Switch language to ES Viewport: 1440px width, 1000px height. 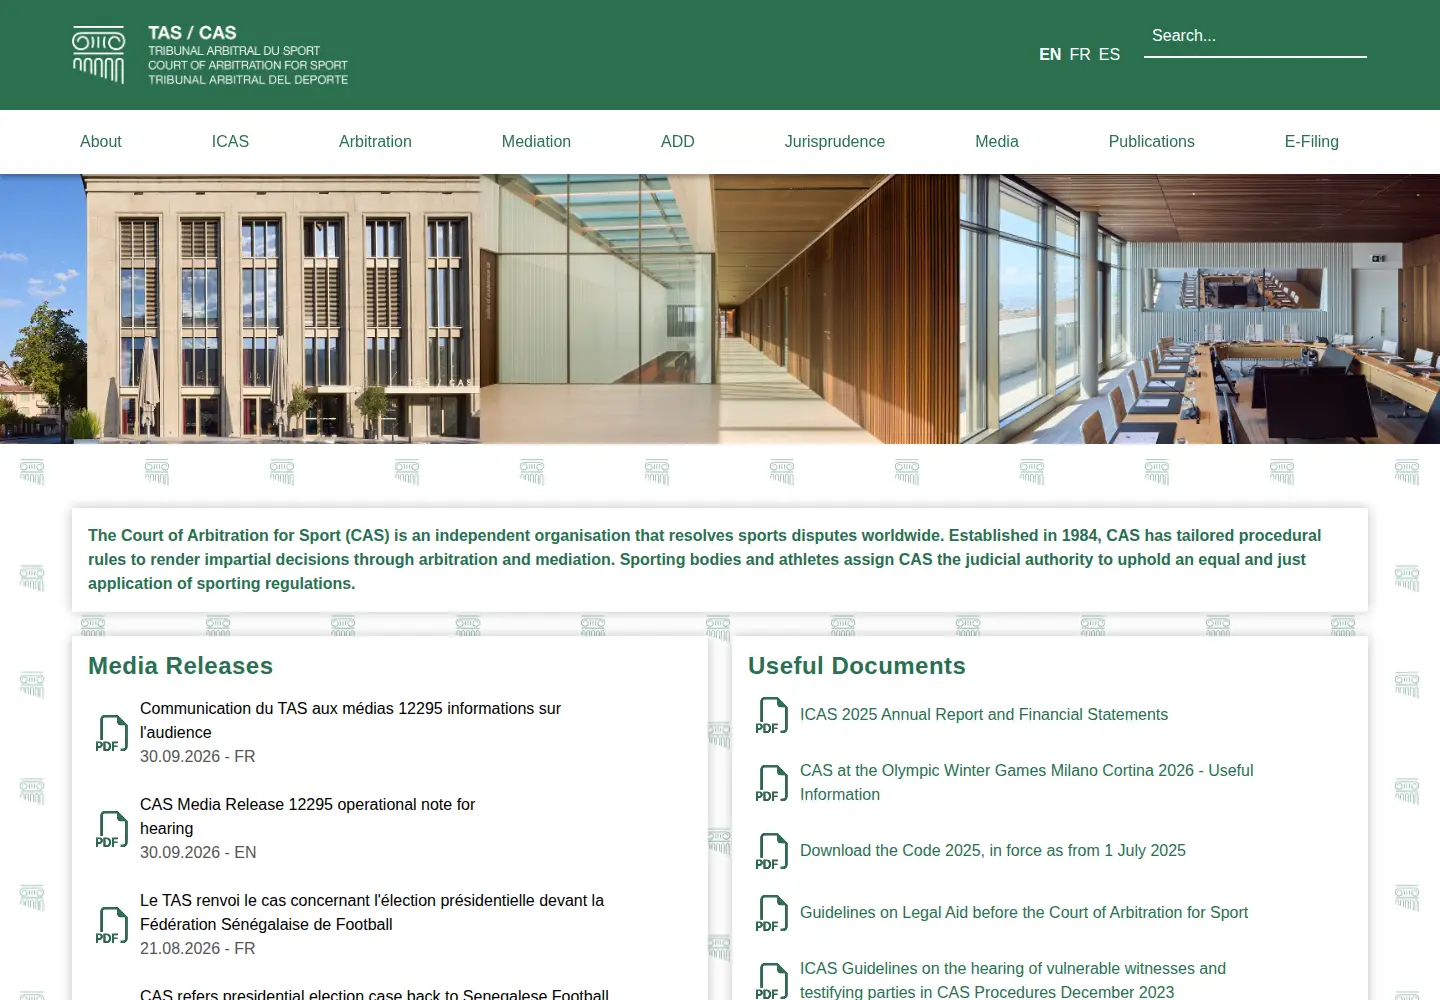[x=1109, y=55]
